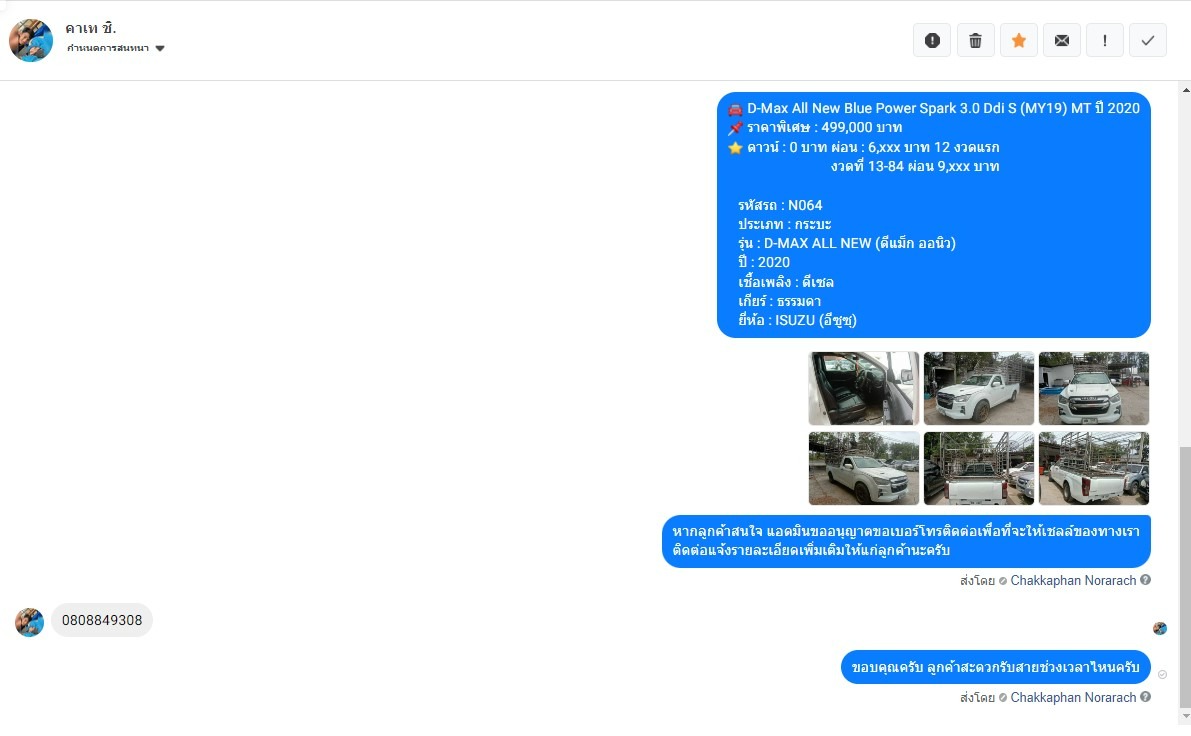This screenshot has height=736, width=1191.
Task: Open the front view truck thumbnail
Action: tap(1094, 388)
